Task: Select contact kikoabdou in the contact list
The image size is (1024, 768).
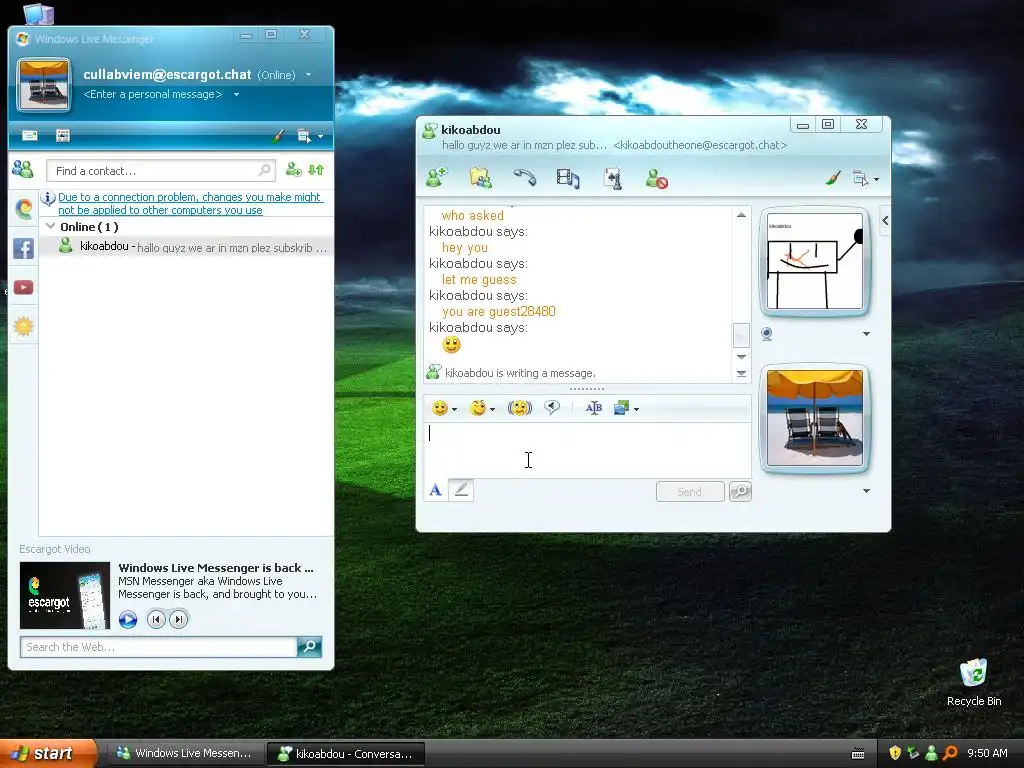Action: pos(186,247)
